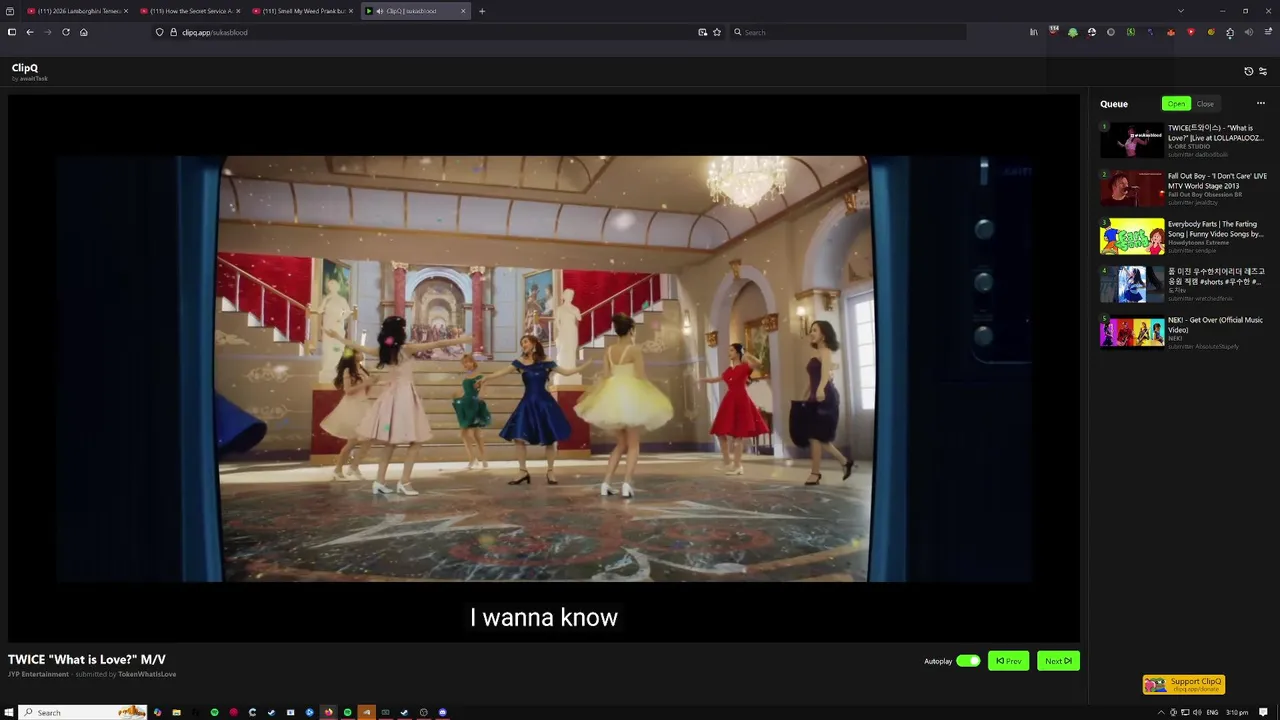This screenshot has width=1280, height=720.
Task: Click Fall Out Boy 'I Don't Care' title
Action: point(1217,181)
